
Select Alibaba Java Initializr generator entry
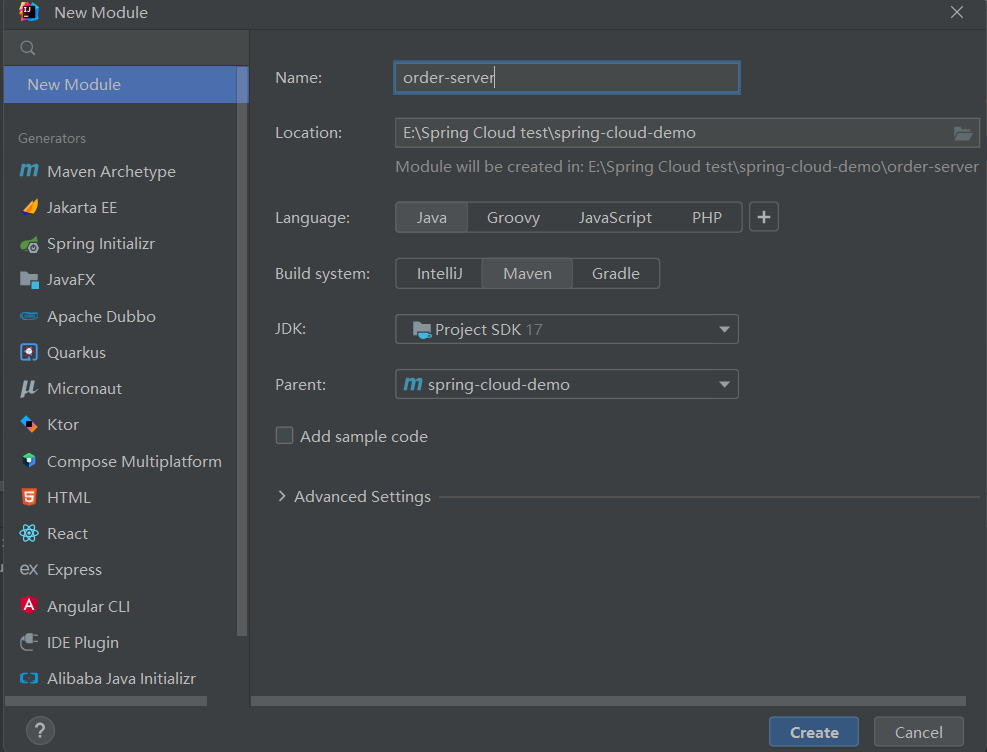coord(121,678)
